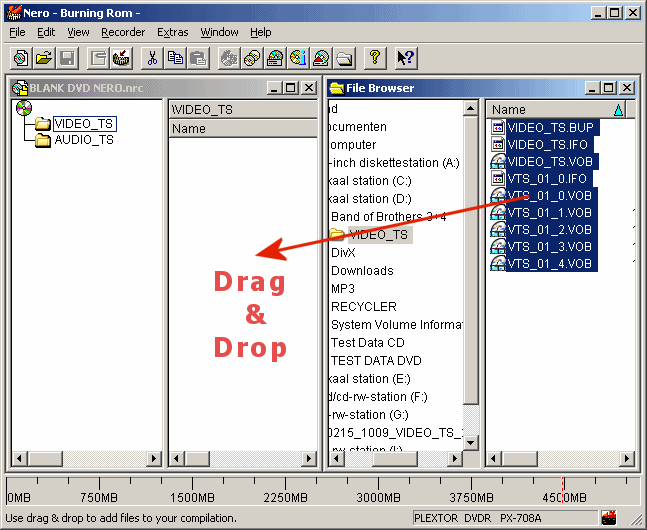Screen dimensions: 647x530
Task: Click the VIDEO_TS.VOB file icon
Action: click(498, 161)
